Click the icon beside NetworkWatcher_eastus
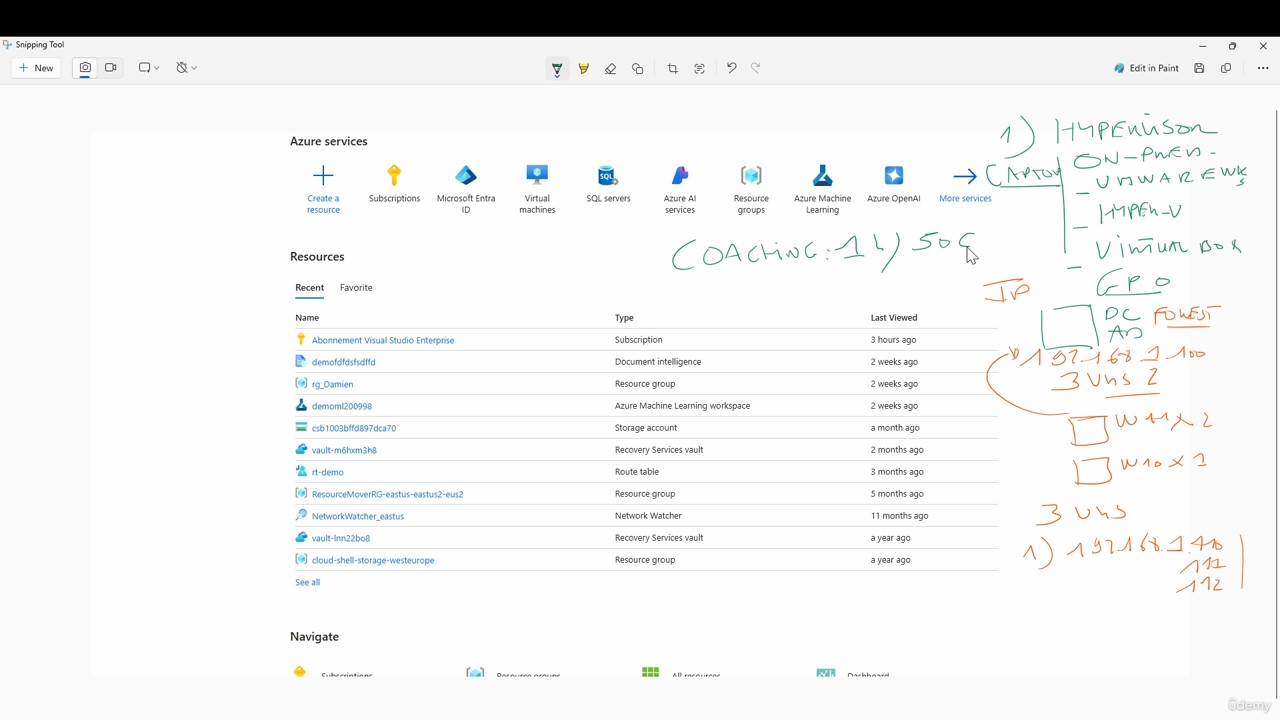The height and width of the screenshot is (720, 1280). pyautogui.click(x=301, y=515)
